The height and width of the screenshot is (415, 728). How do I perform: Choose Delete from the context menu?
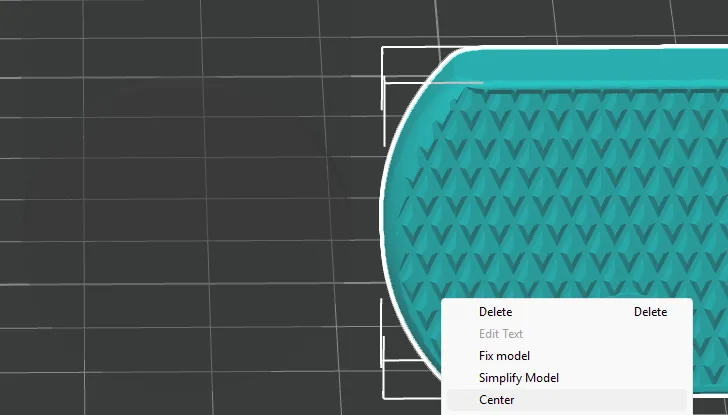[x=566, y=312]
